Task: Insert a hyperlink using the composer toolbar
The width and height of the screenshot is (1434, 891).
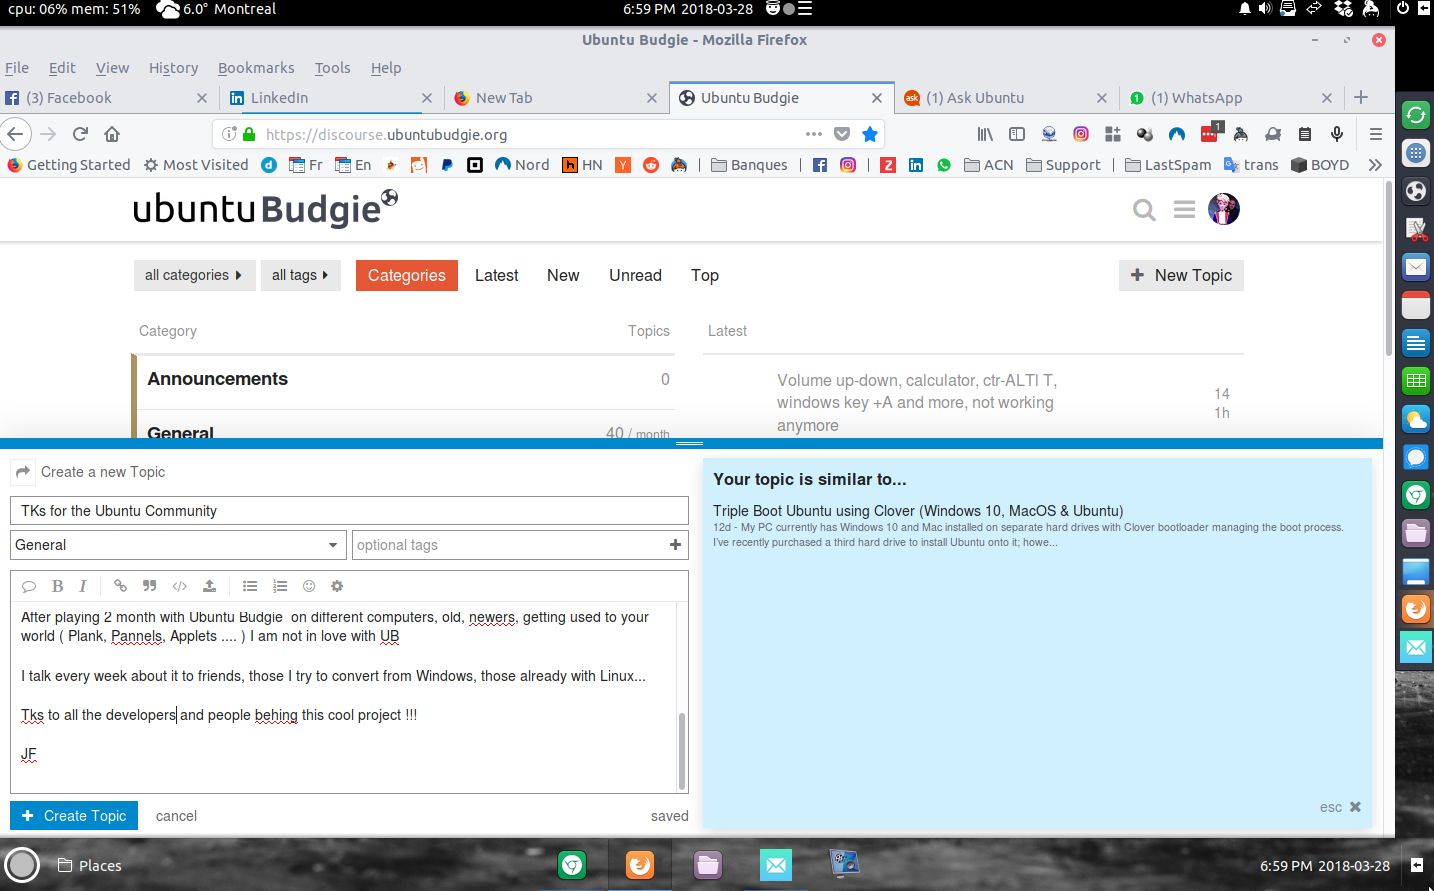Action: point(120,585)
